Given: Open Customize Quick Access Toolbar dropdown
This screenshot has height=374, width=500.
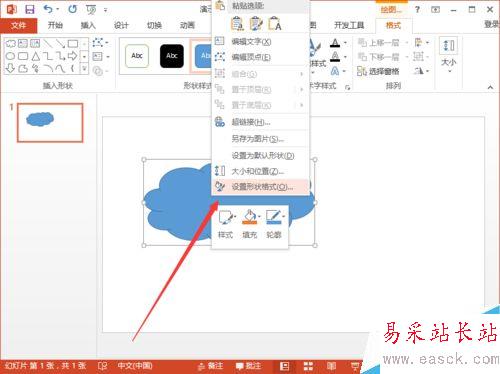Looking at the screenshot, I should pyautogui.click(x=106, y=10).
